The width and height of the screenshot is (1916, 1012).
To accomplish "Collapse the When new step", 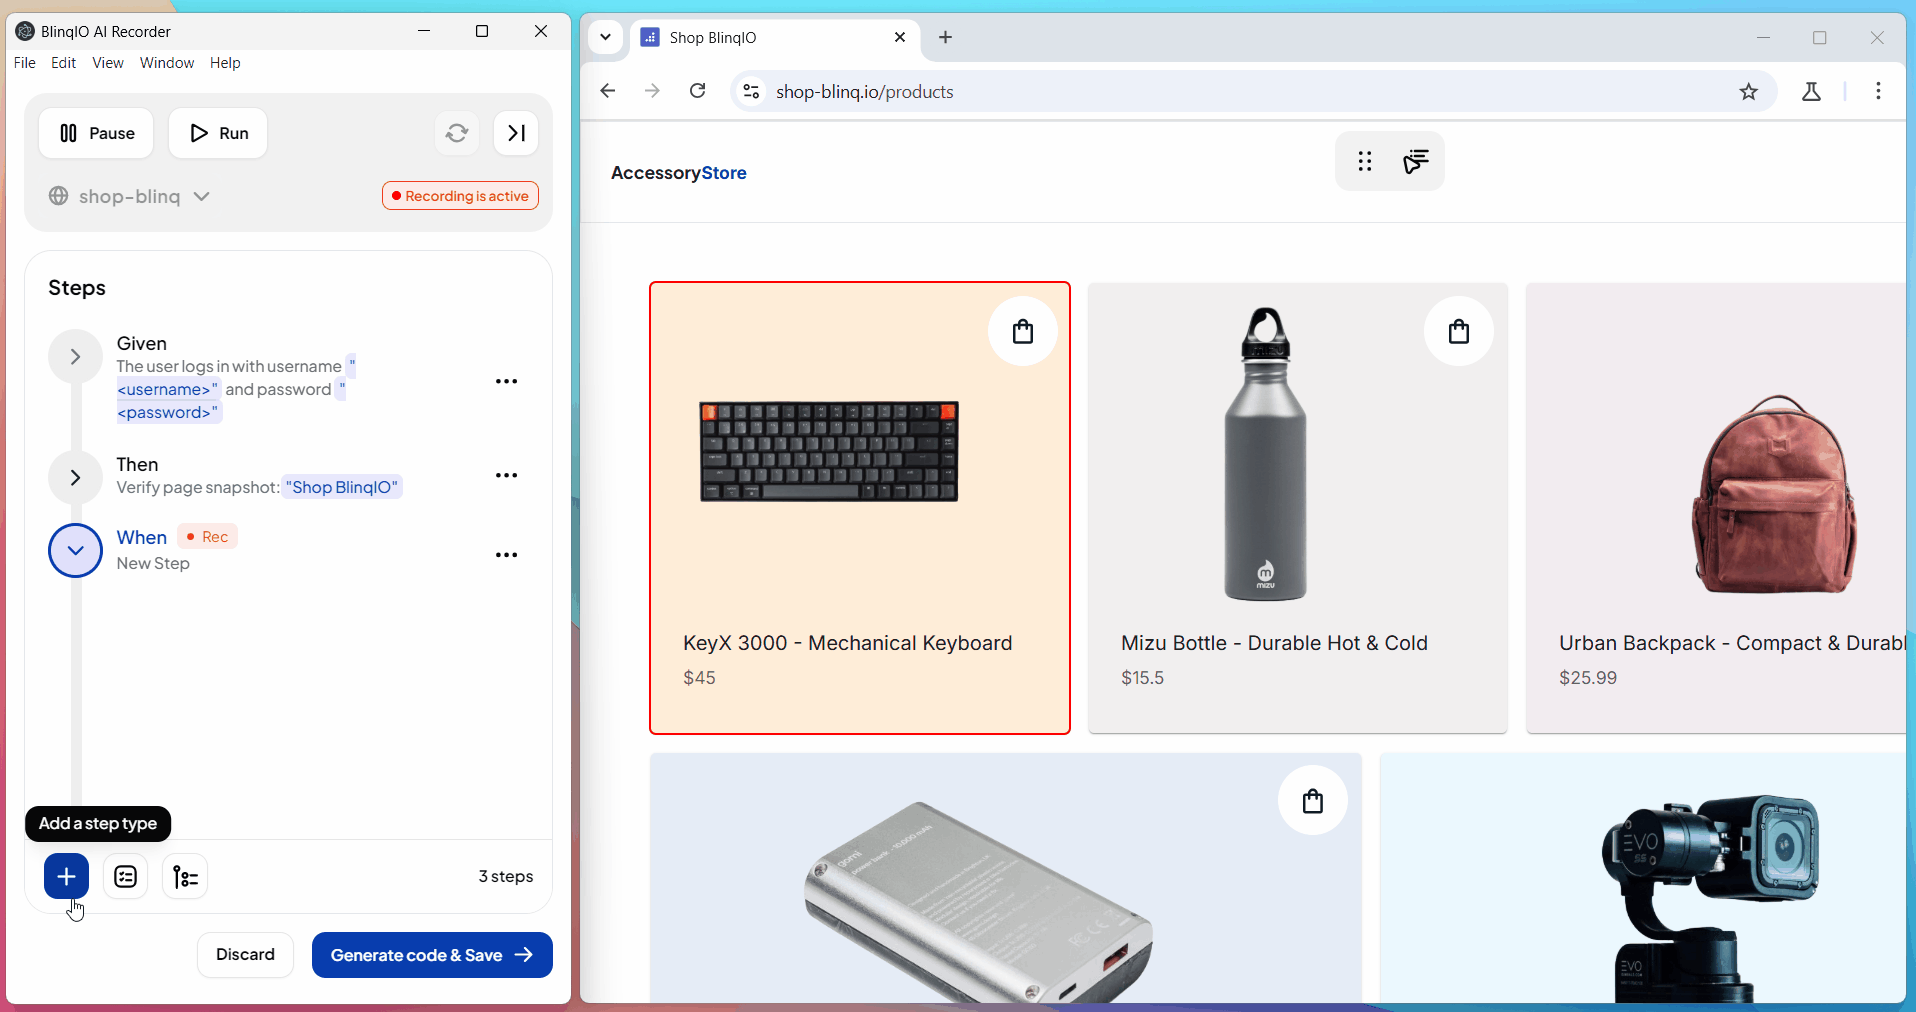I will (75, 551).
